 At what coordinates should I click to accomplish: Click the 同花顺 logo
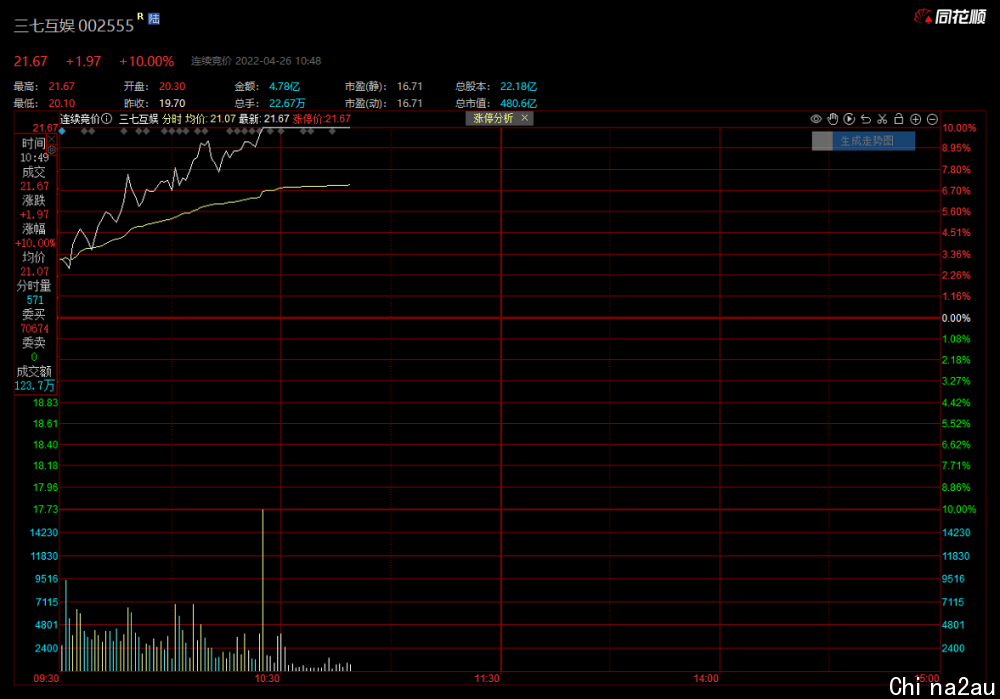(950, 17)
